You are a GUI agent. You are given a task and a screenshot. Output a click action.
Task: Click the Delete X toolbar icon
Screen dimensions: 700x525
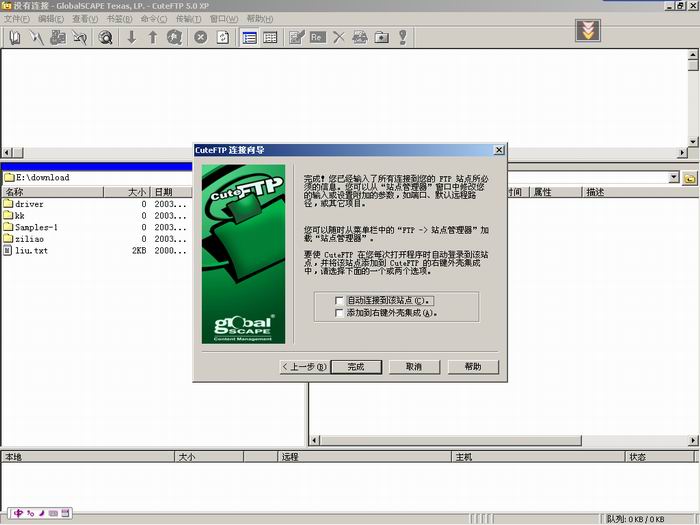(x=339, y=38)
